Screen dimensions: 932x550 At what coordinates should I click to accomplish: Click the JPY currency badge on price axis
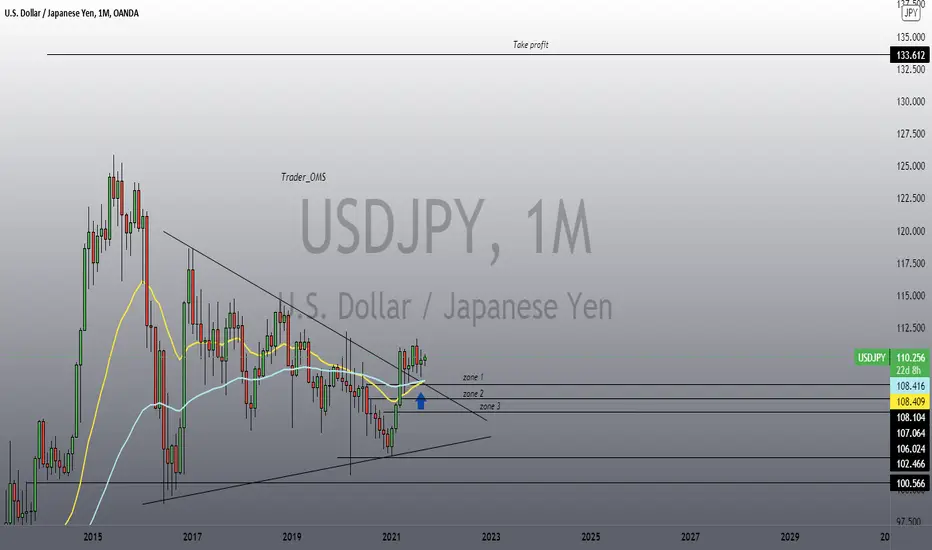(x=911, y=12)
